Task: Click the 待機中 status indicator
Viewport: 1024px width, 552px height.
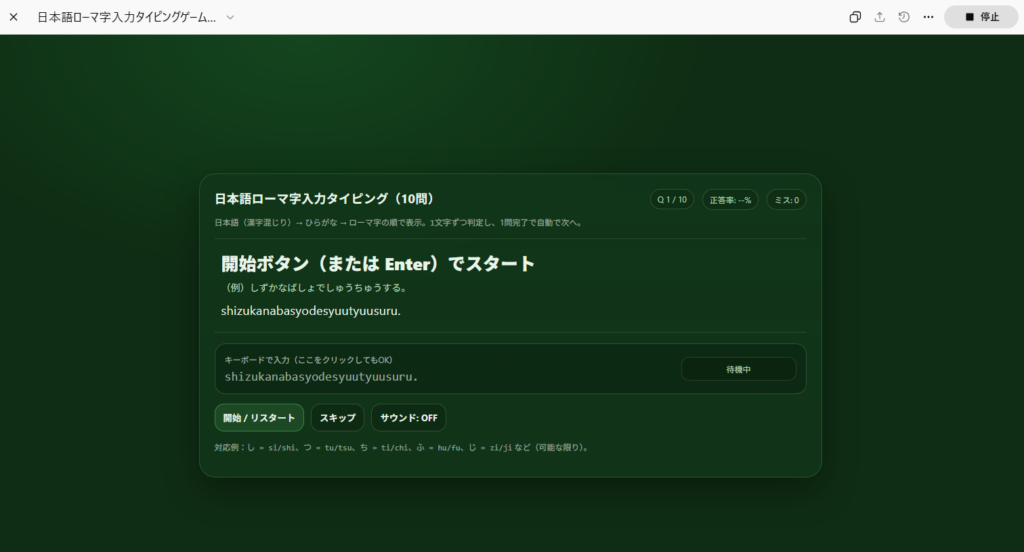Action: tap(738, 369)
